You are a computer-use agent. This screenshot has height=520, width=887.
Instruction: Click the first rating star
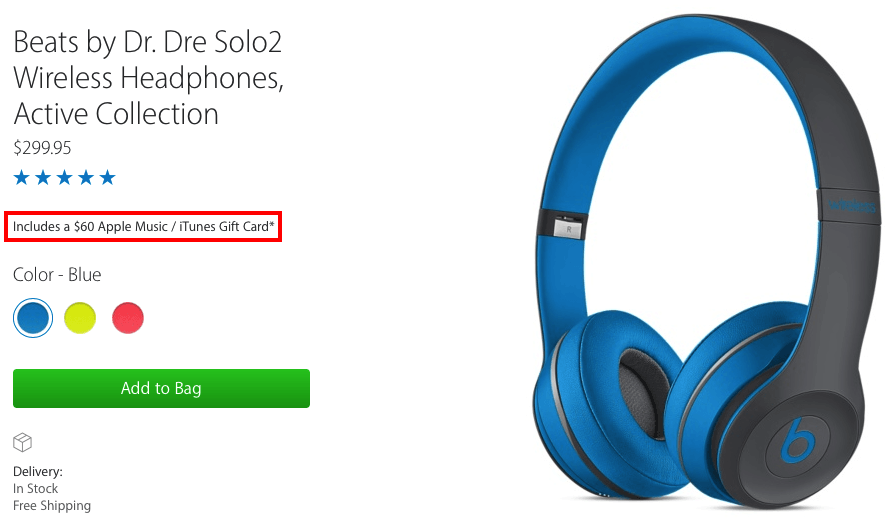pos(22,178)
